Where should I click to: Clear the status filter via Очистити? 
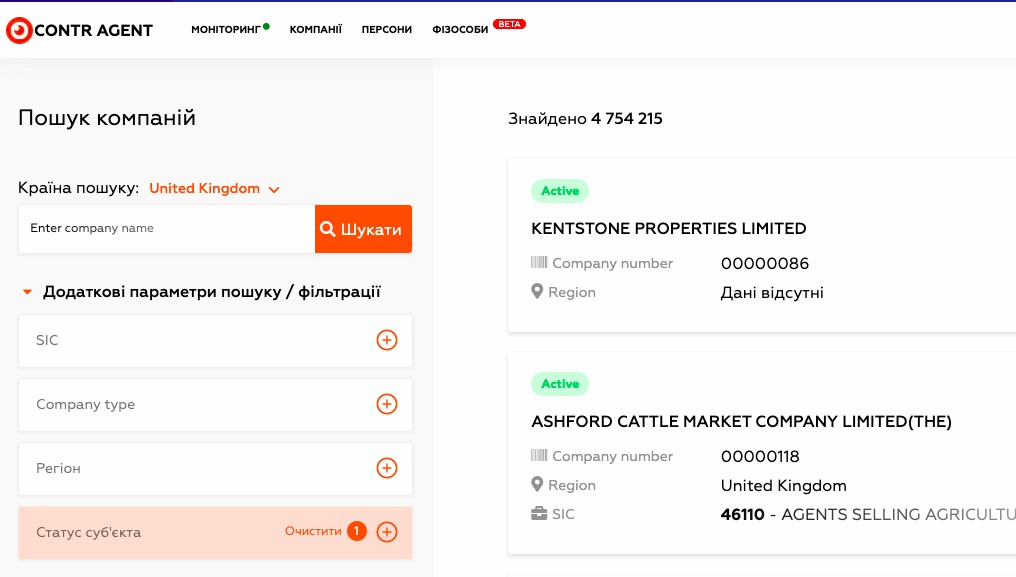313,531
